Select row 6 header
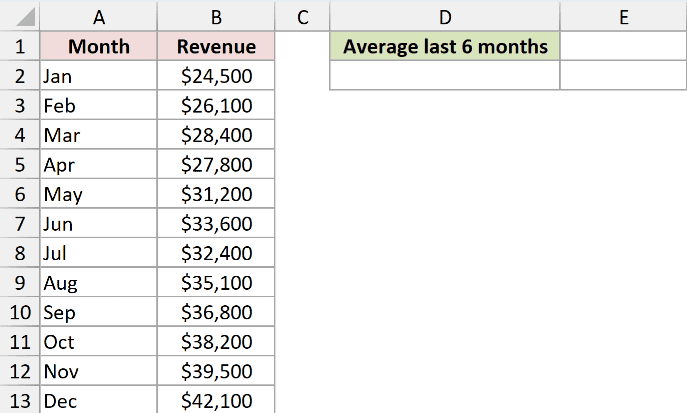The width and height of the screenshot is (687, 413). pyautogui.click(x=20, y=194)
